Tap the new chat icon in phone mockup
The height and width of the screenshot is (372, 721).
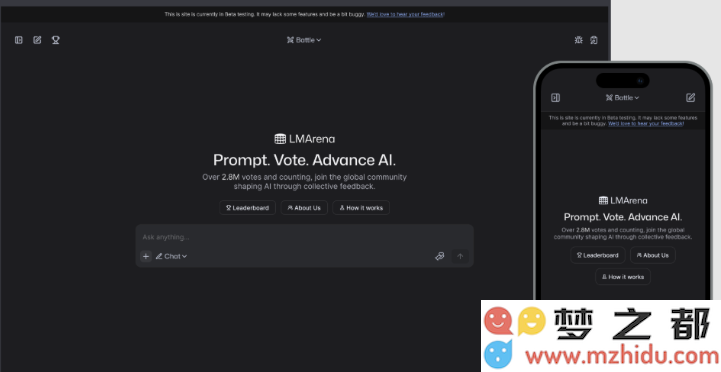click(x=690, y=97)
